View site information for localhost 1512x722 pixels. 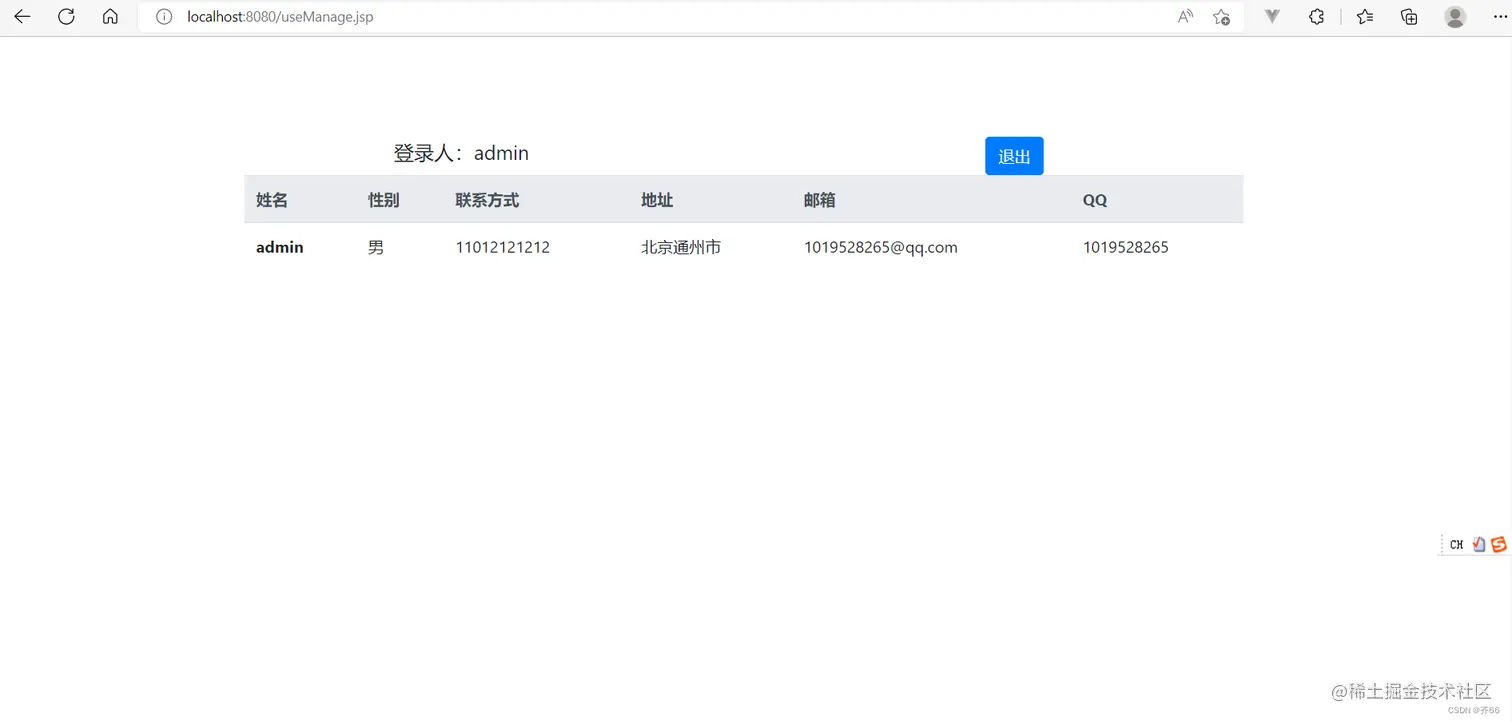(163, 16)
